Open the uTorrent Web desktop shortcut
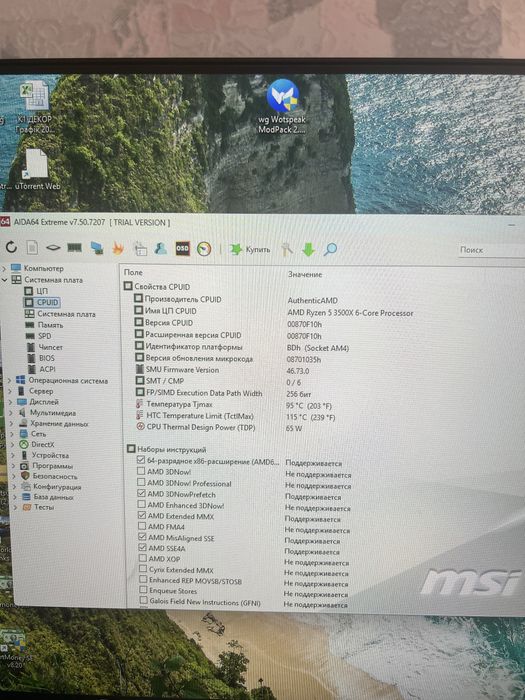The image size is (525, 700). click(37, 169)
